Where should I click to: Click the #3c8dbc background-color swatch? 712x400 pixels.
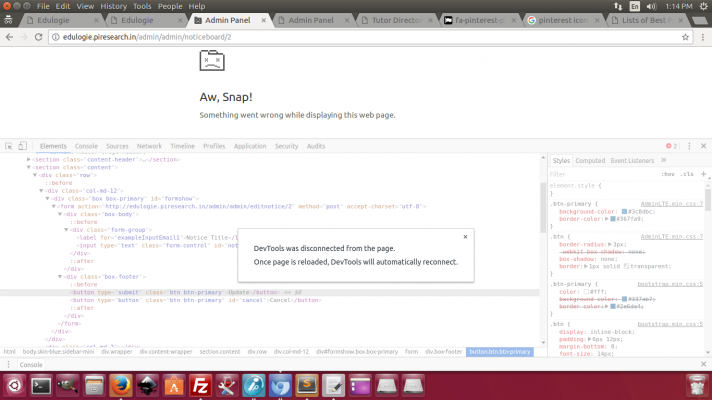pyautogui.click(x=624, y=211)
